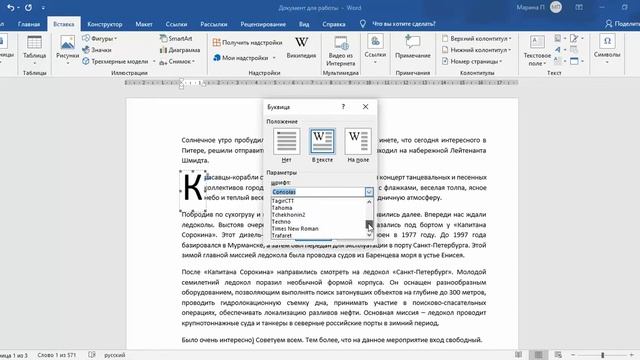This screenshot has height=360, width=640.
Task: Click Трехмерные модели button
Action: (x=116, y=61)
